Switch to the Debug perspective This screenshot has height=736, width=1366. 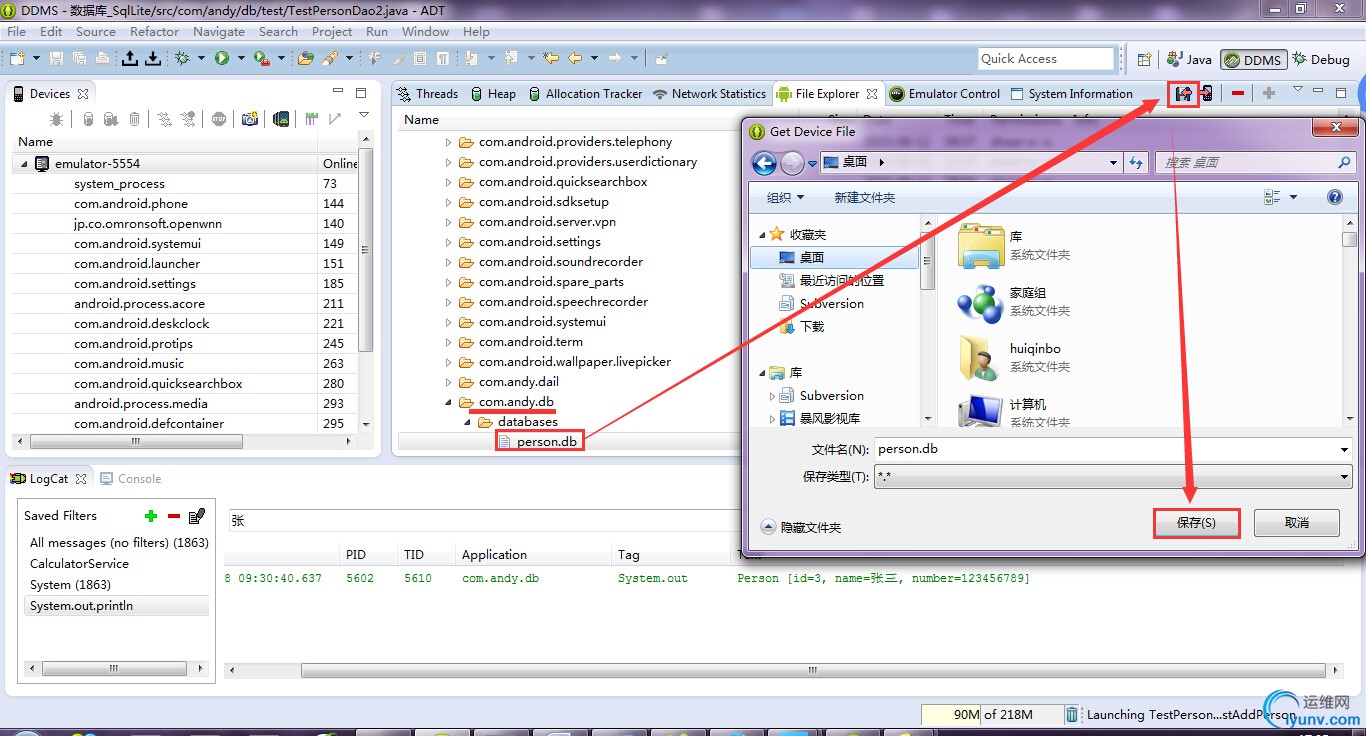(1320, 60)
